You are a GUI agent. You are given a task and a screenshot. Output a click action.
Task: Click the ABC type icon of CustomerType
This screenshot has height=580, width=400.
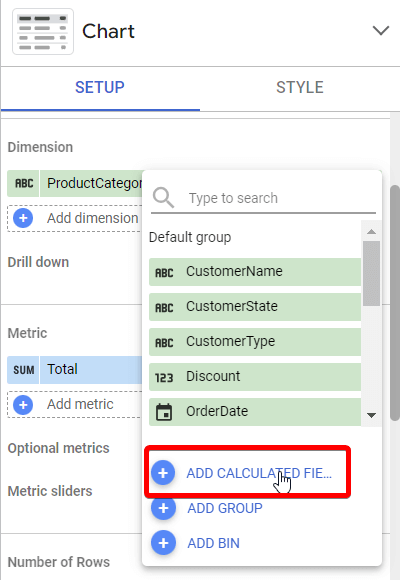click(164, 343)
